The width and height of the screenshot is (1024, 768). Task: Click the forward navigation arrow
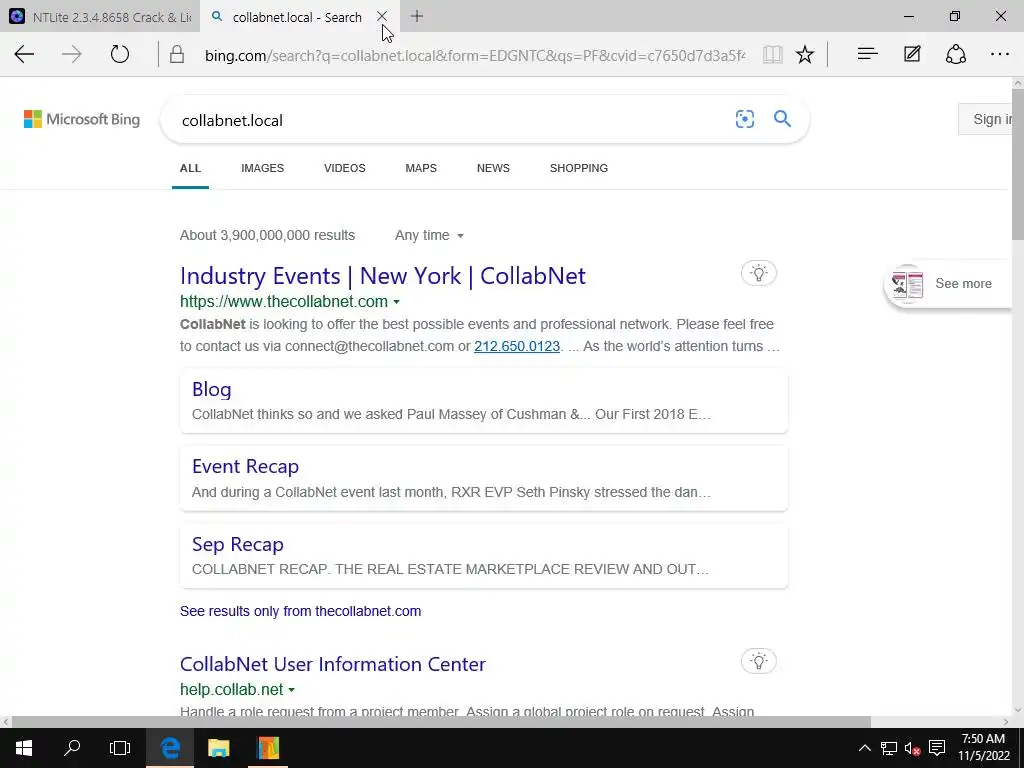coord(71,54)
